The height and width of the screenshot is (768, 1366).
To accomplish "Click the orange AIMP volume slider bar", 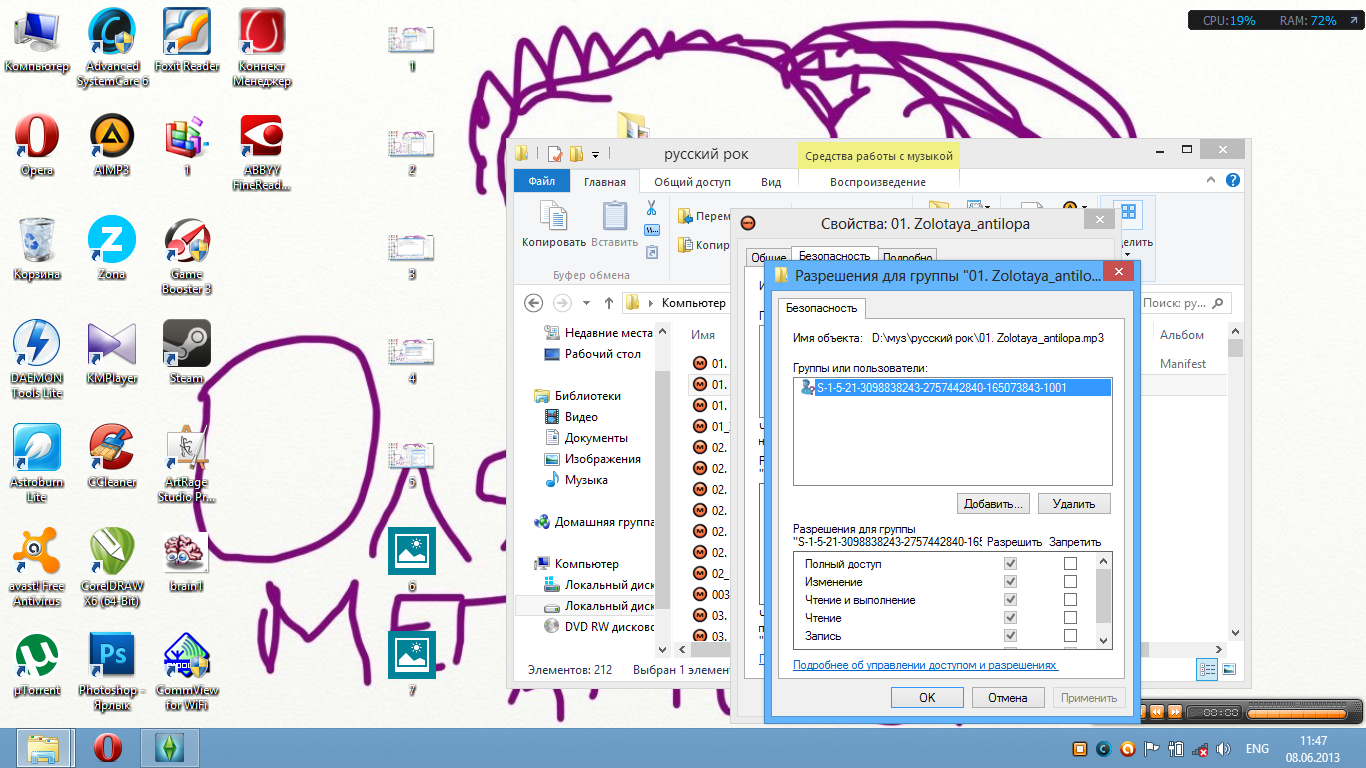I will point(1295,713).
